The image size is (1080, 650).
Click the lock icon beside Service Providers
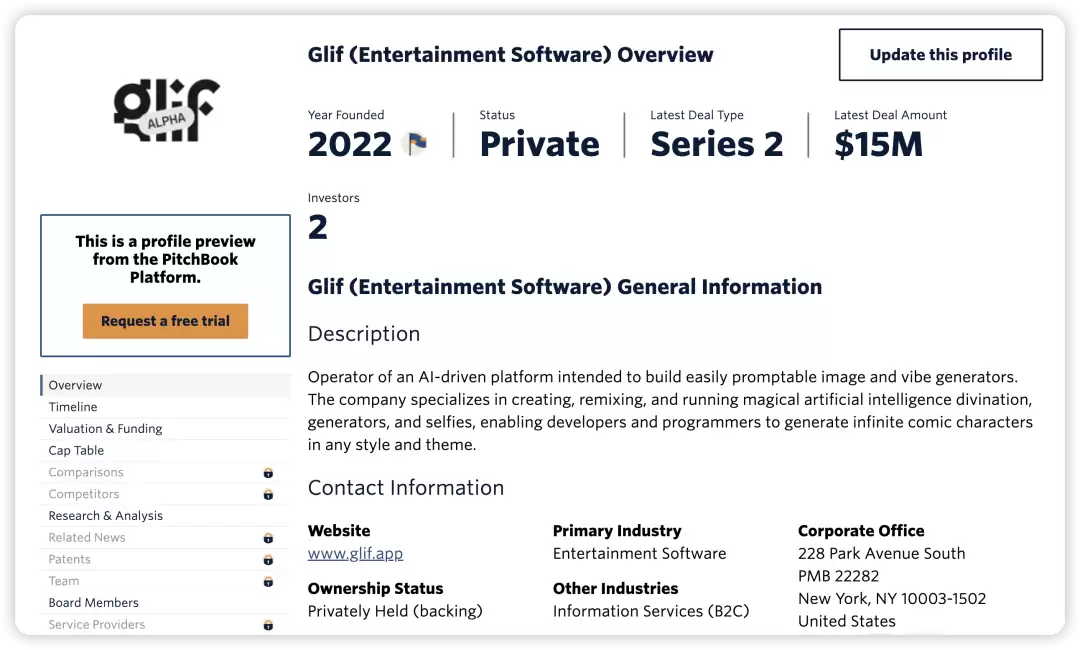coord(268,625)
